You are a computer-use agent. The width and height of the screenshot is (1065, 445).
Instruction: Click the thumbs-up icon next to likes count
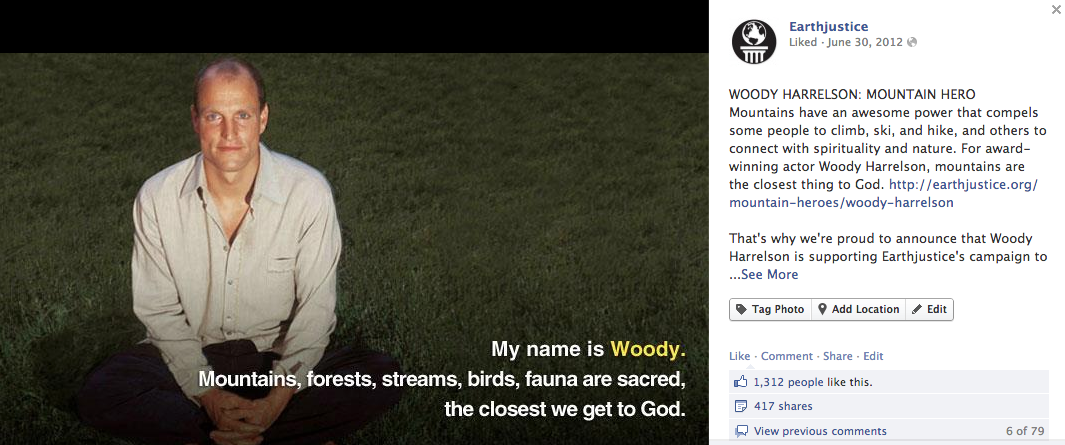tap(741, 382)
